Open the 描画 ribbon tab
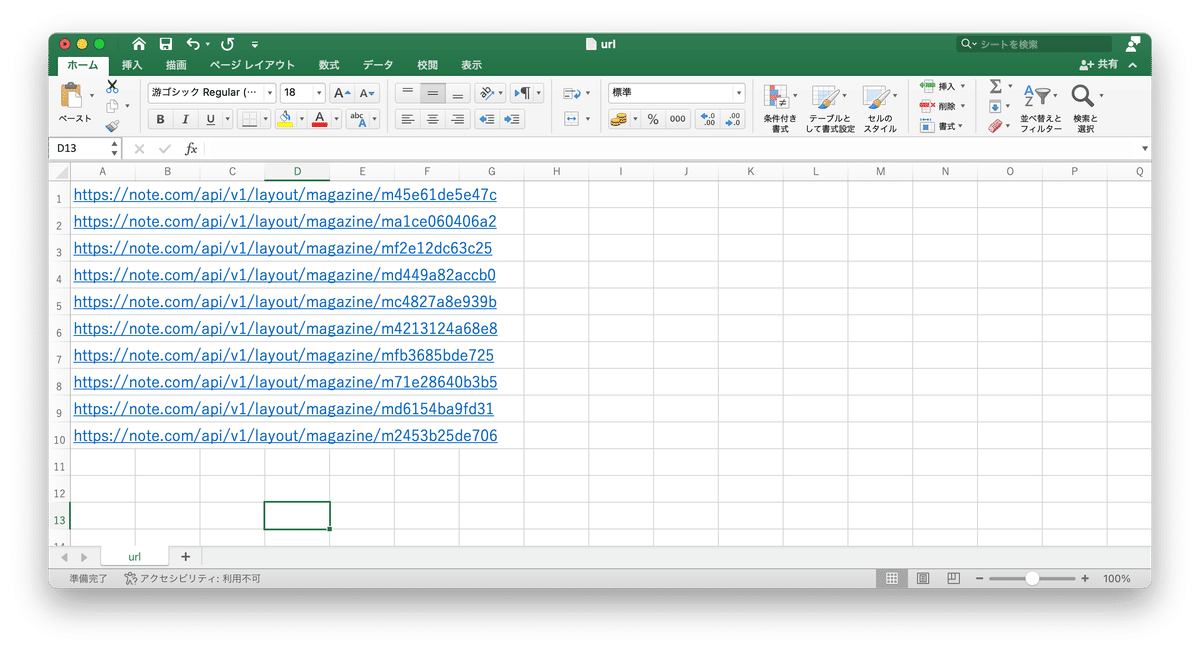The width and height of the screenshot is (1200, 652). pos(176,65)
